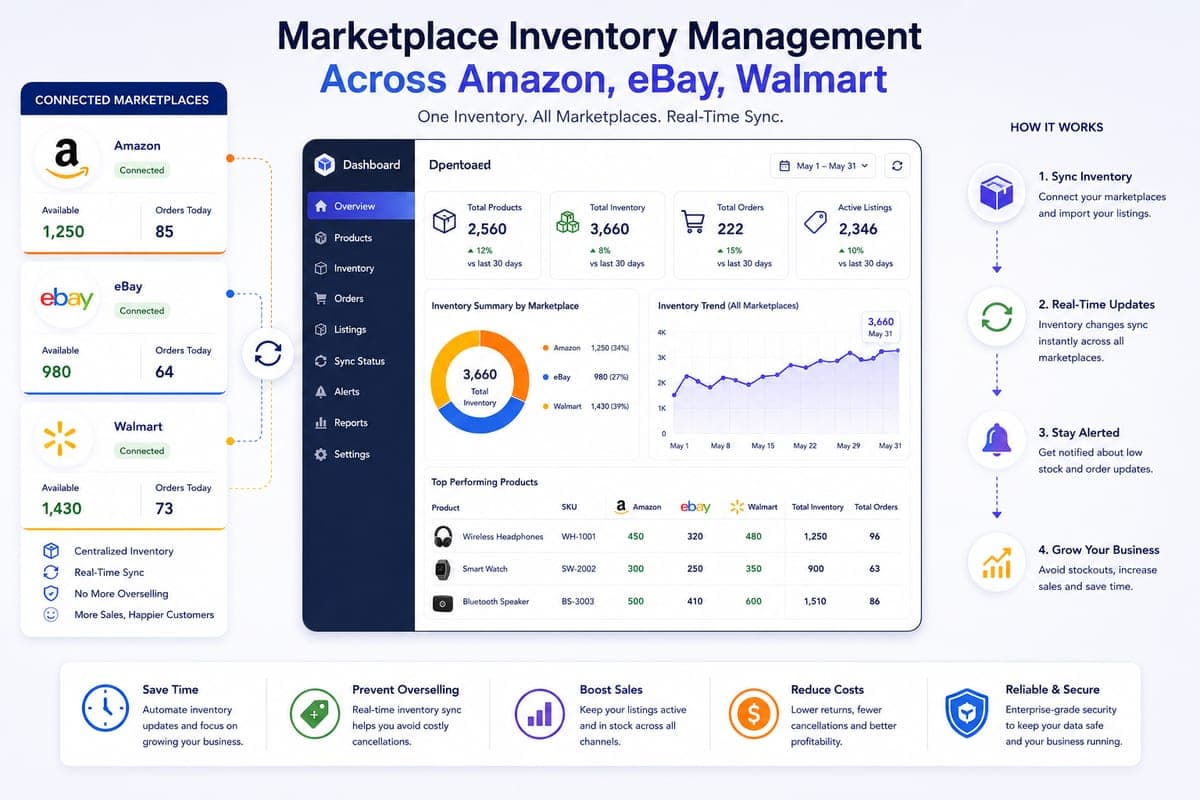Click the eBay column header logo
1200x800 pixels.
pos(695,507)
